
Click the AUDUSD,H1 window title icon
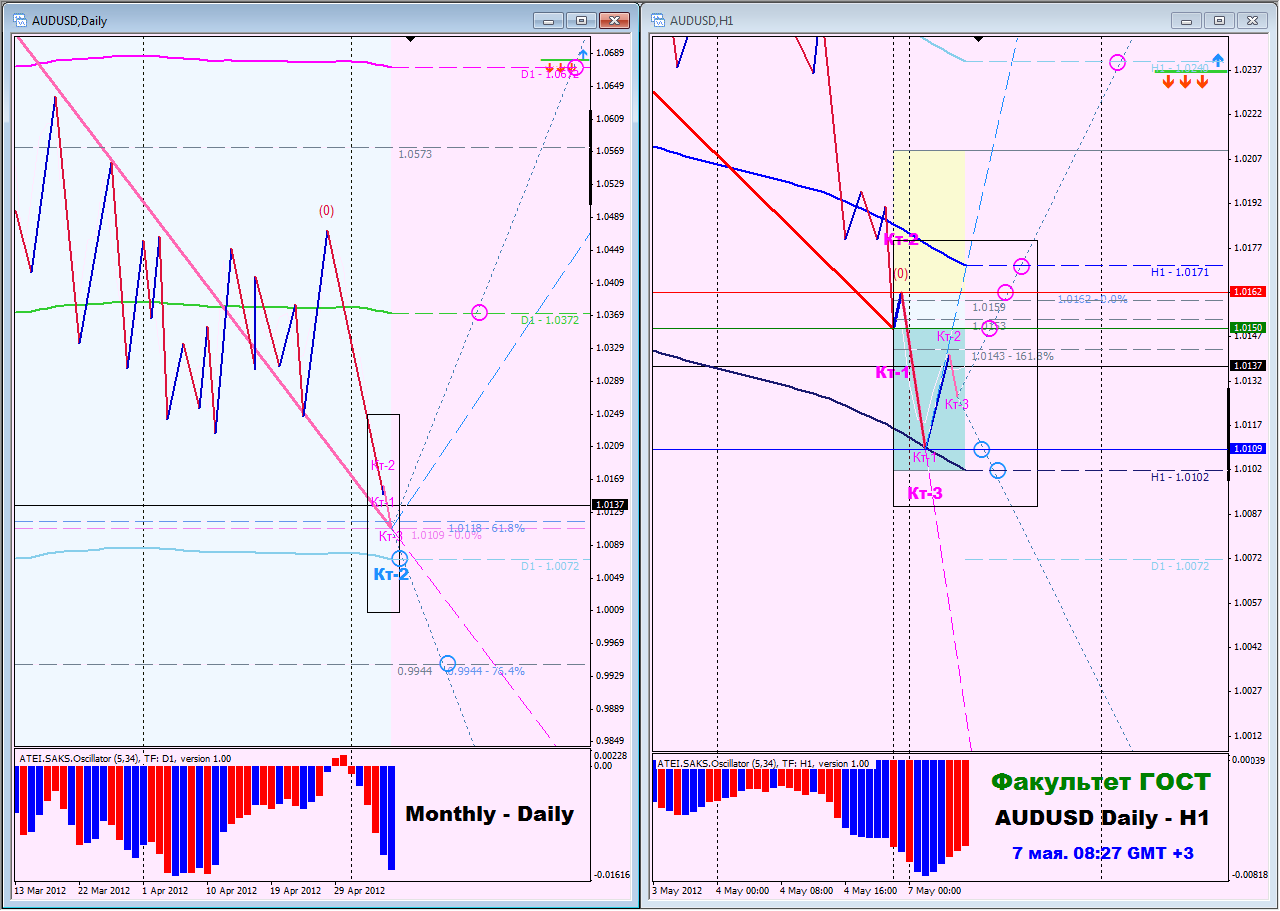pyautogui.click(x=659, y=20)
